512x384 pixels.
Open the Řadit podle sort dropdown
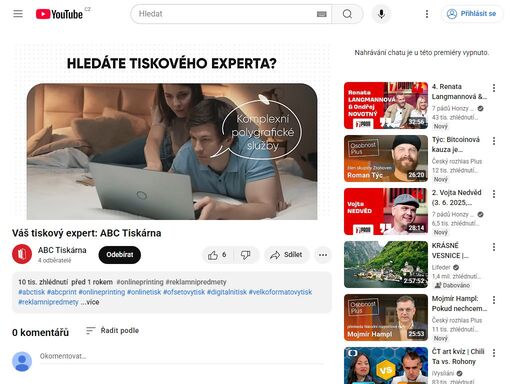pos(113,331)
